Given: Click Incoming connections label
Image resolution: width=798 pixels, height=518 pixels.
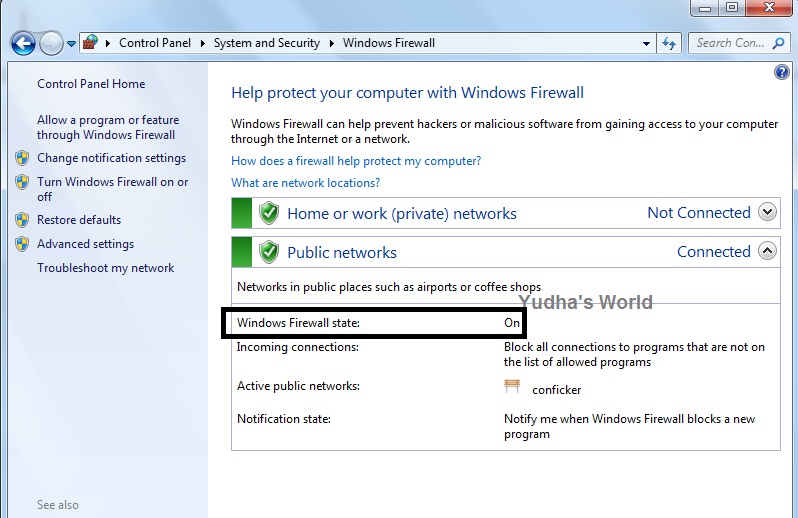Looking at the screenshot, I should point(298,347).
